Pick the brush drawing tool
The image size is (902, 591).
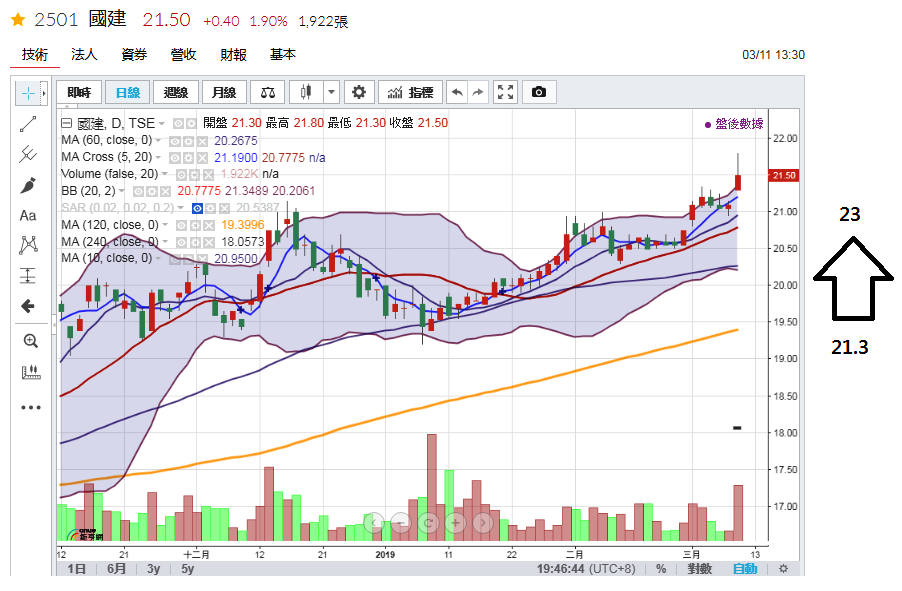(28, 185)
